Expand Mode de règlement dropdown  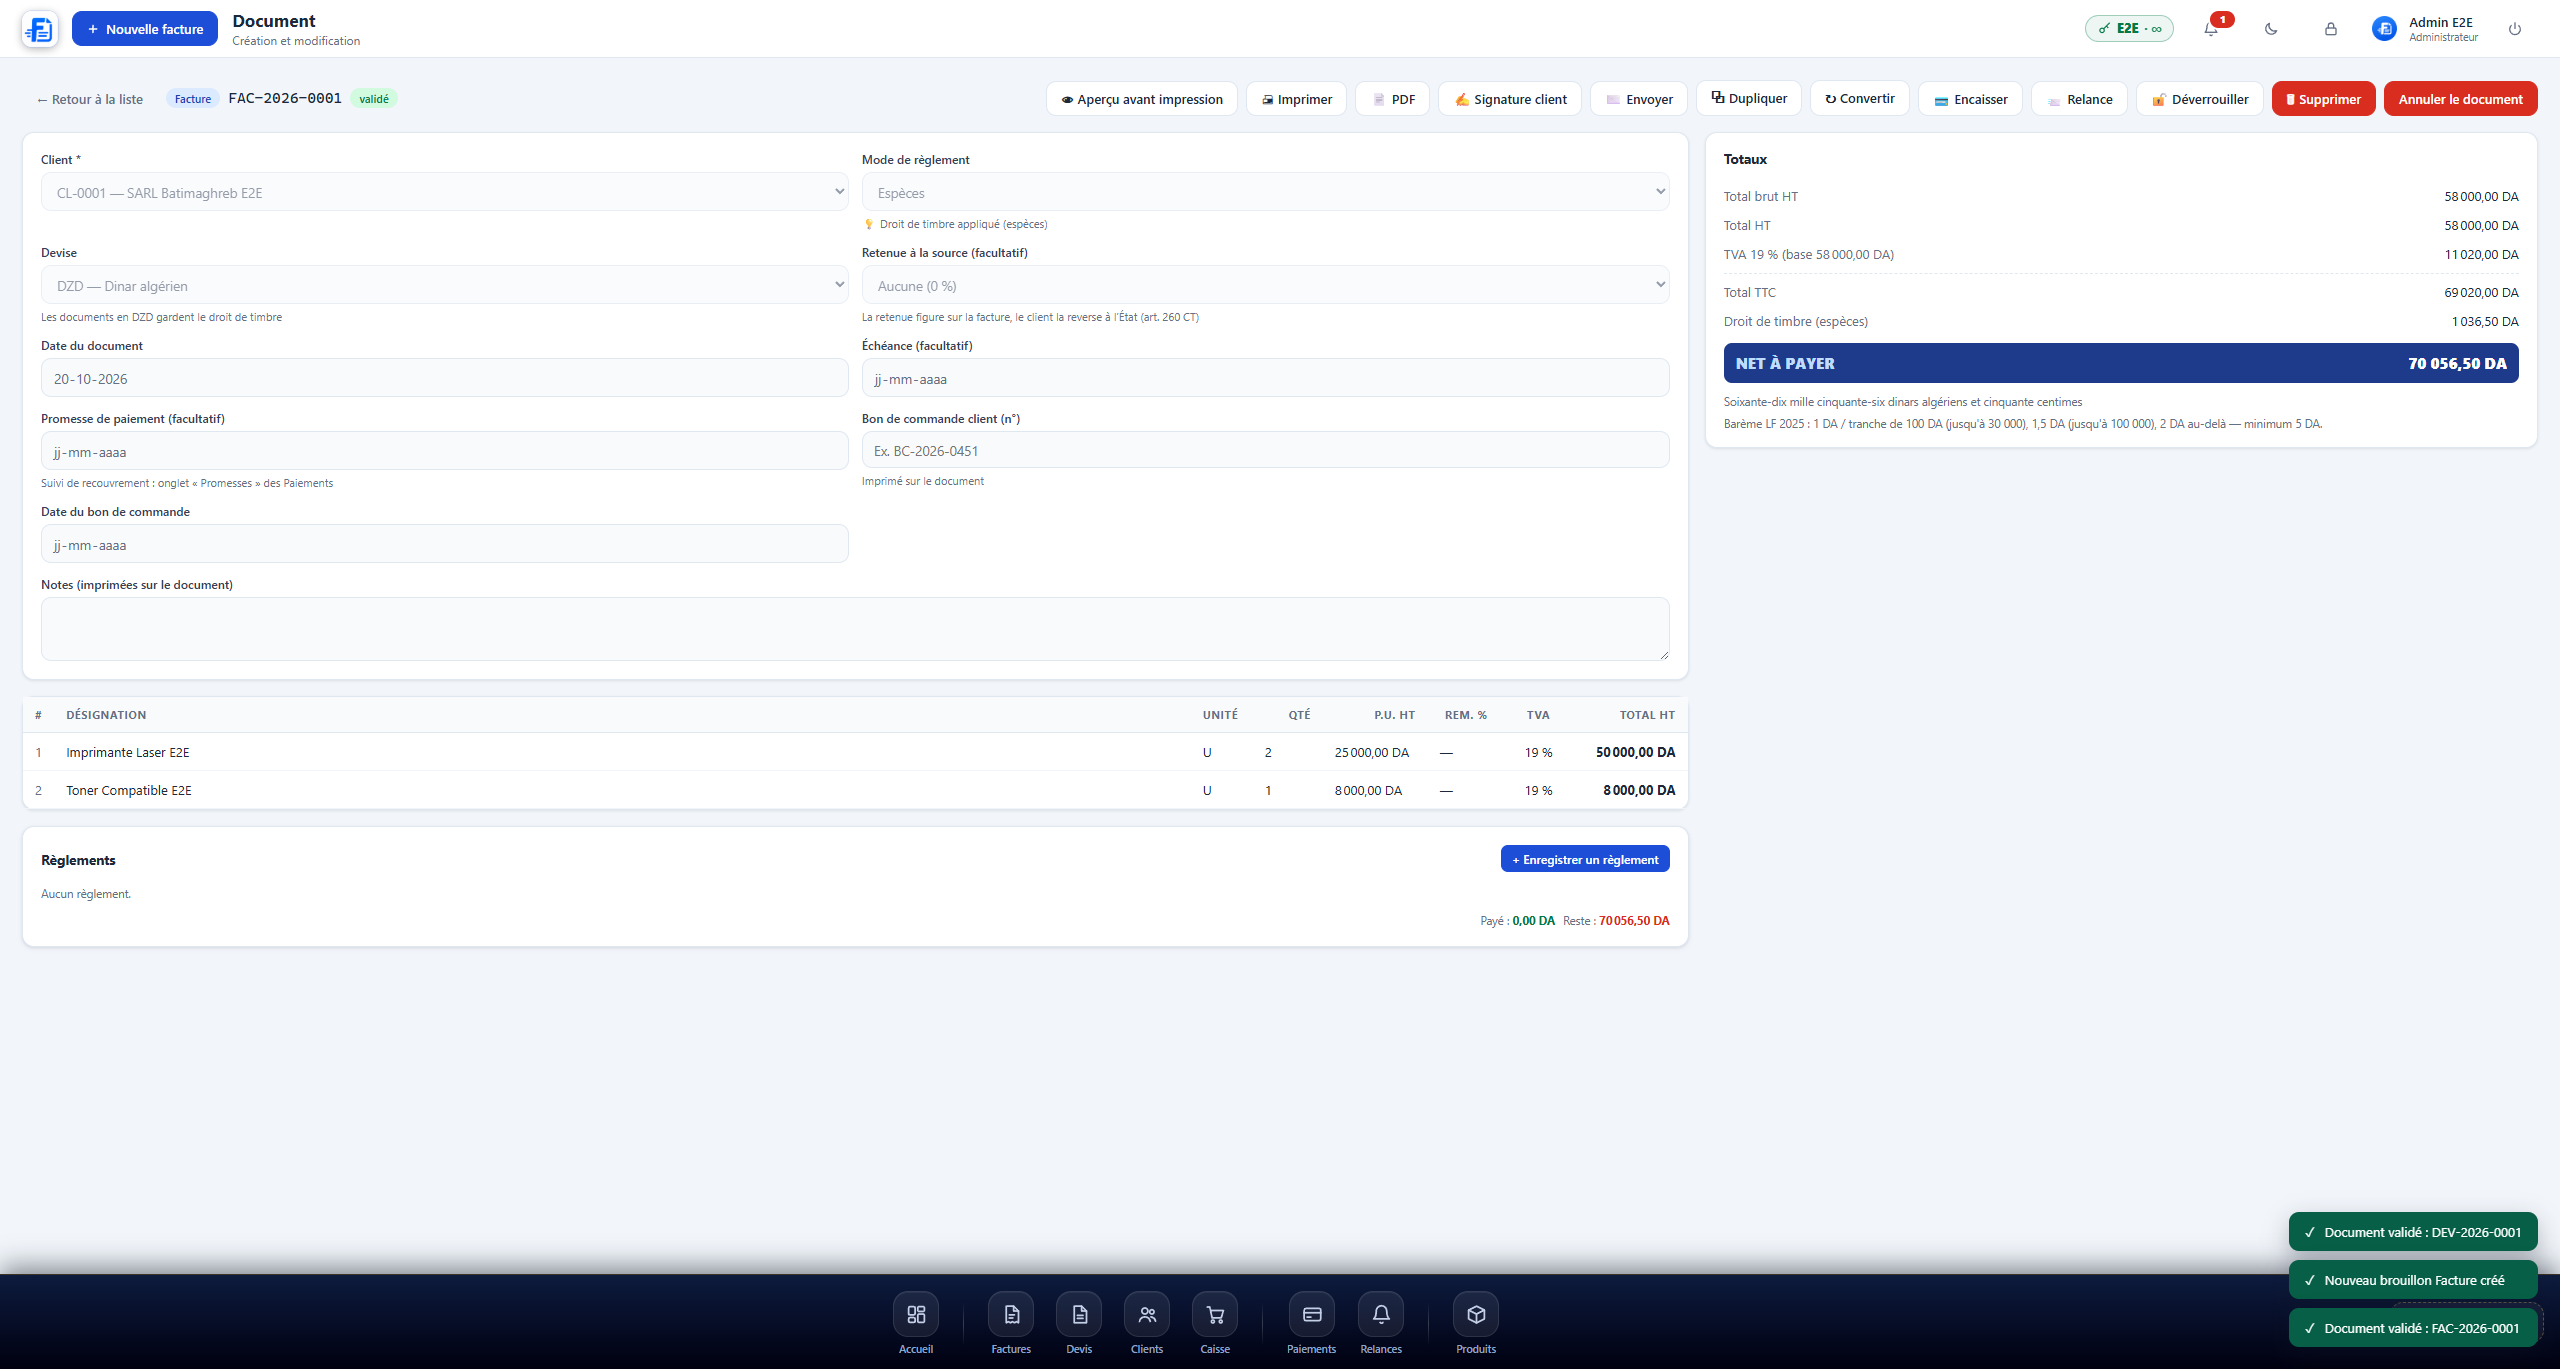click(x=1266, y=192)
